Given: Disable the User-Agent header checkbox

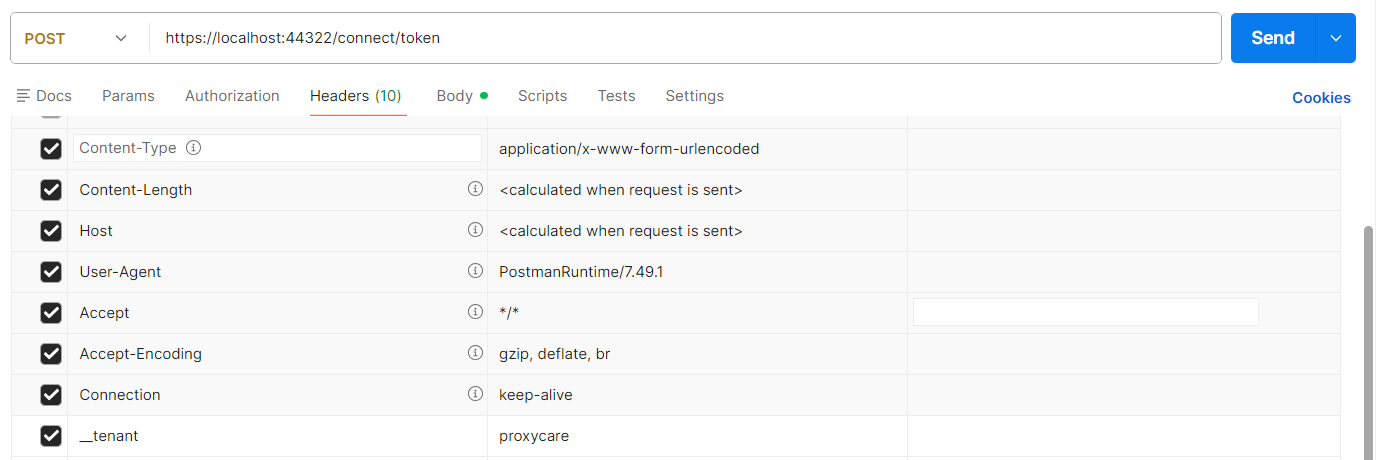Looking at the screenshot, I should [x=51, y=272].
